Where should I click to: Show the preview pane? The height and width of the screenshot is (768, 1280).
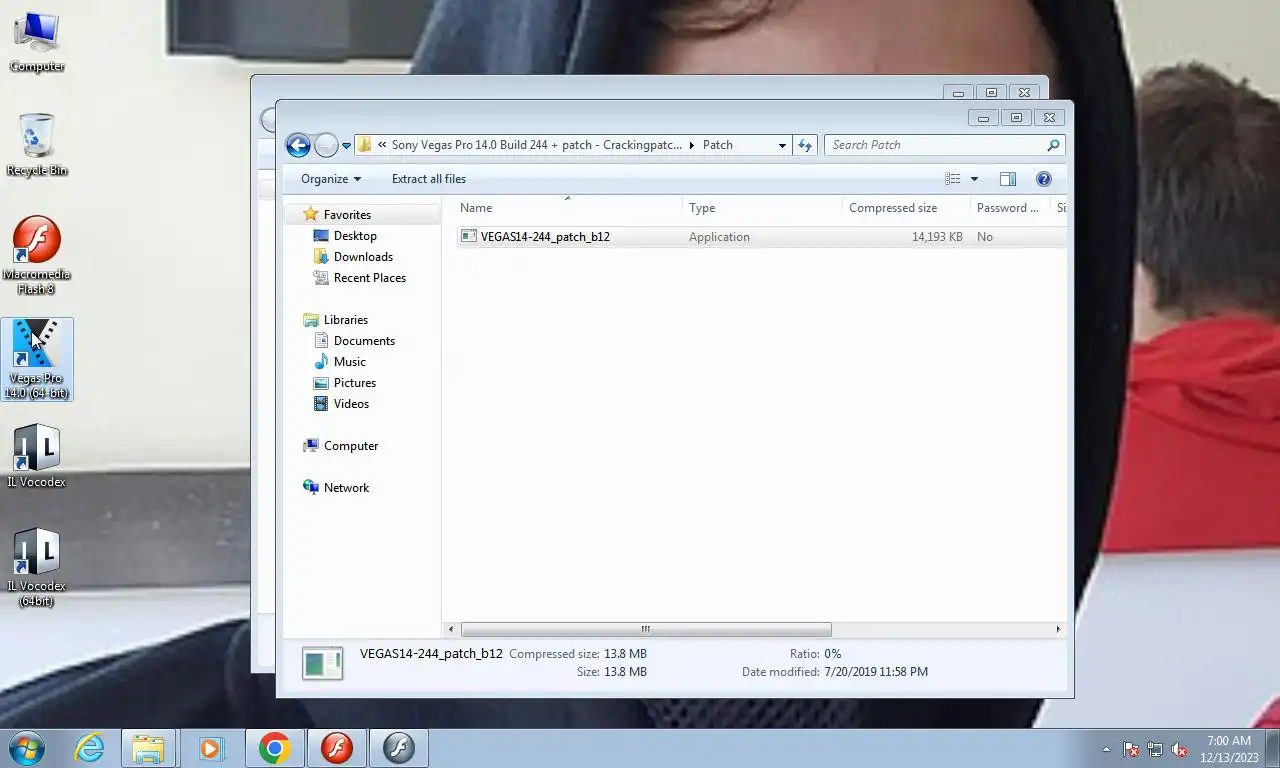1008,179
